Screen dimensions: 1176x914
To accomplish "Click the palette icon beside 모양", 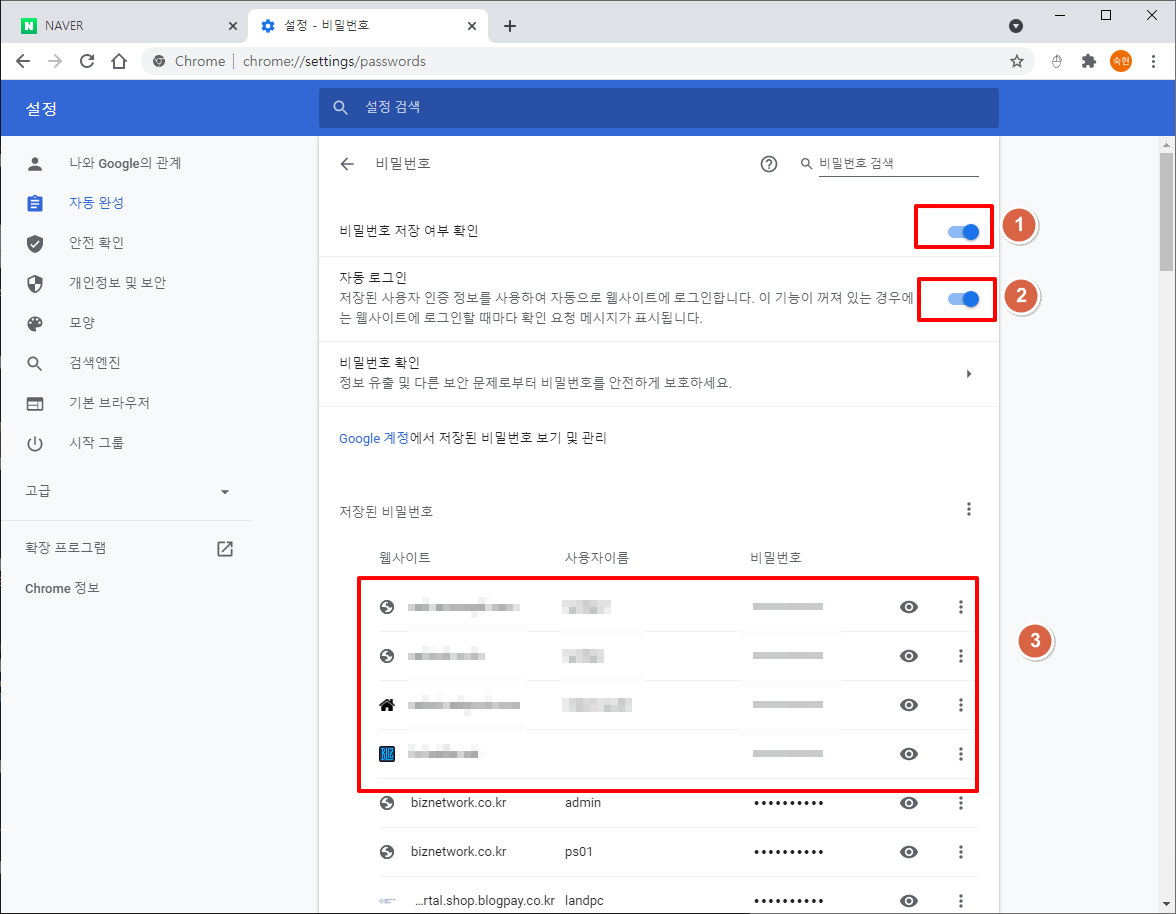I will (35, 324).
